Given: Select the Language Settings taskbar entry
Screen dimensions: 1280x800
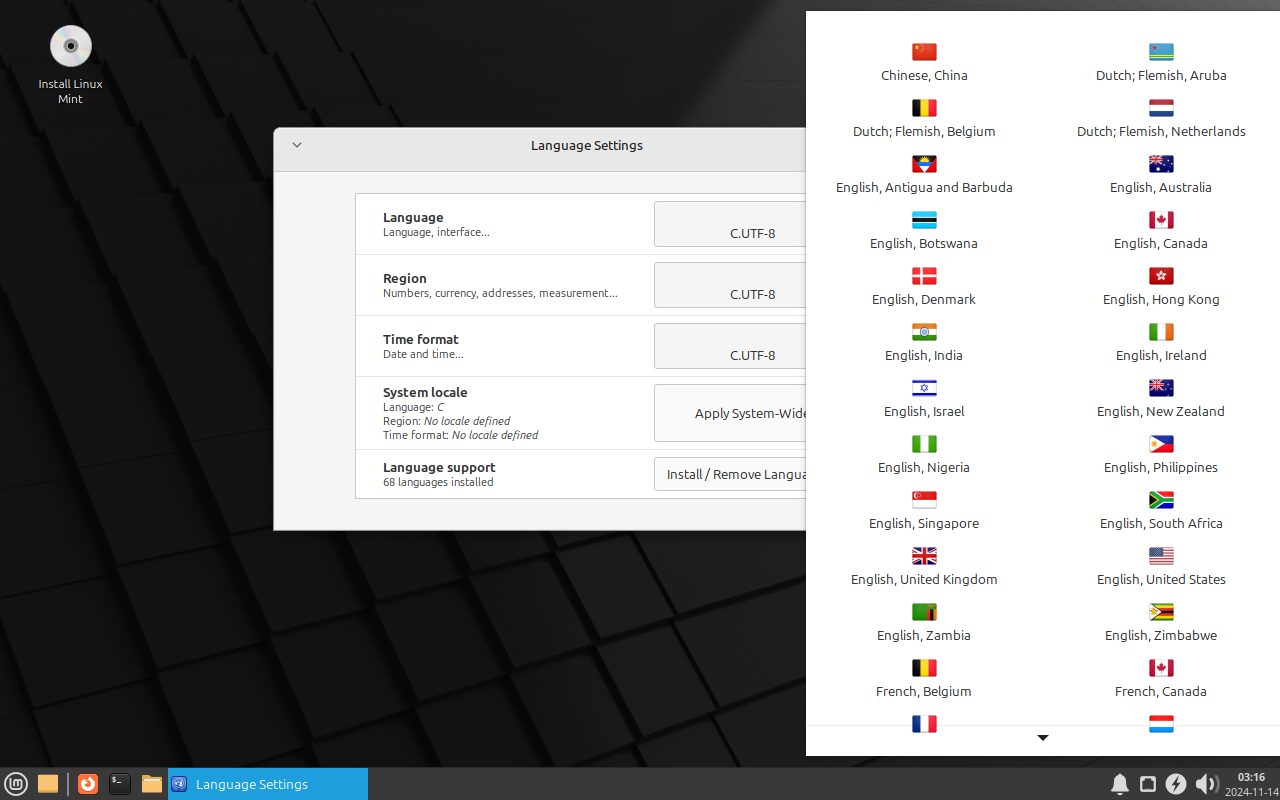Looking at the screenshot, I should click(268, 784).
